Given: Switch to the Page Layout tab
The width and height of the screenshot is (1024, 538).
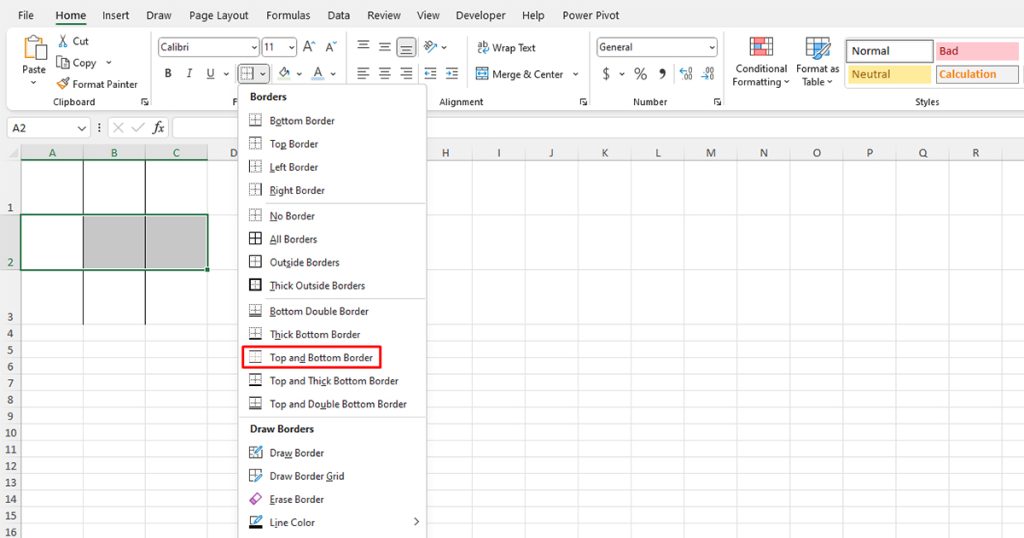Looking at the screenshot, I should pyautogui.click(x=218, y=16).
